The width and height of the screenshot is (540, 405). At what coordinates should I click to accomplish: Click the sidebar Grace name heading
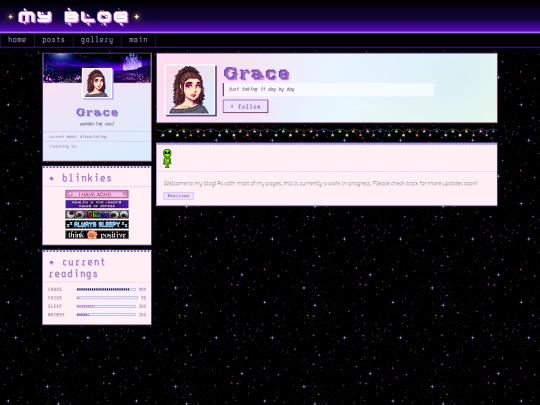pos(97,112)
